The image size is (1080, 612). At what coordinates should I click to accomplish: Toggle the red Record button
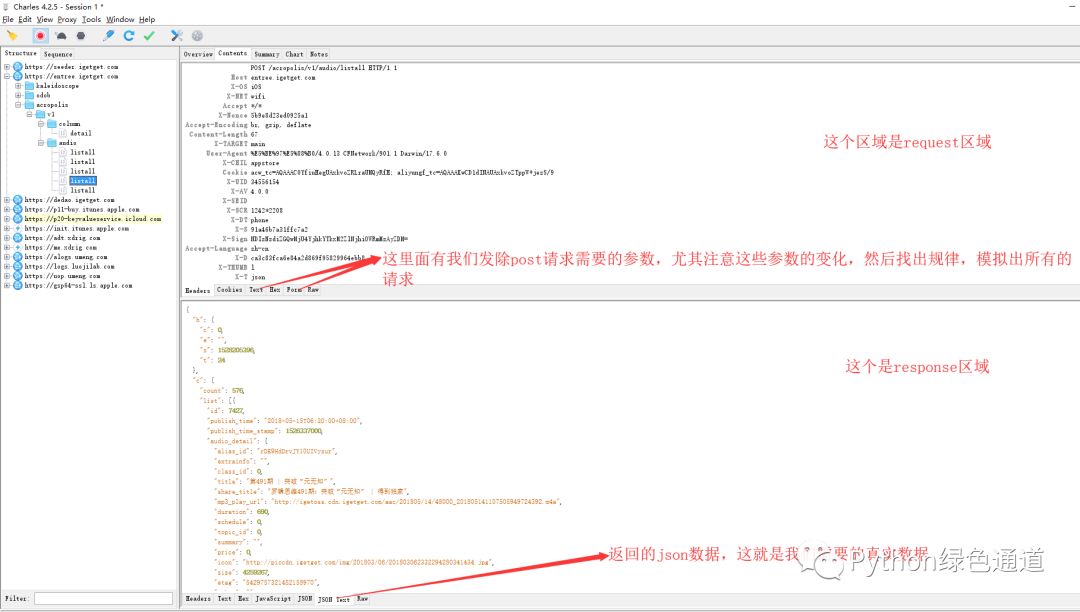coord(40,36)
